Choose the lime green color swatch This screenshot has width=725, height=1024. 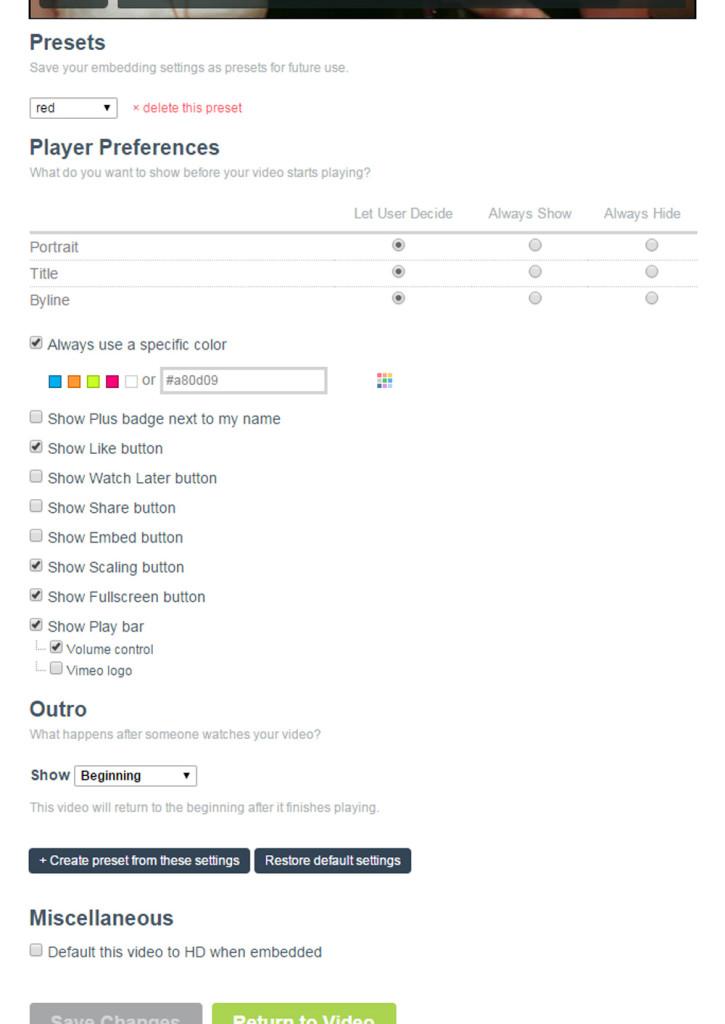coord(93,381)
